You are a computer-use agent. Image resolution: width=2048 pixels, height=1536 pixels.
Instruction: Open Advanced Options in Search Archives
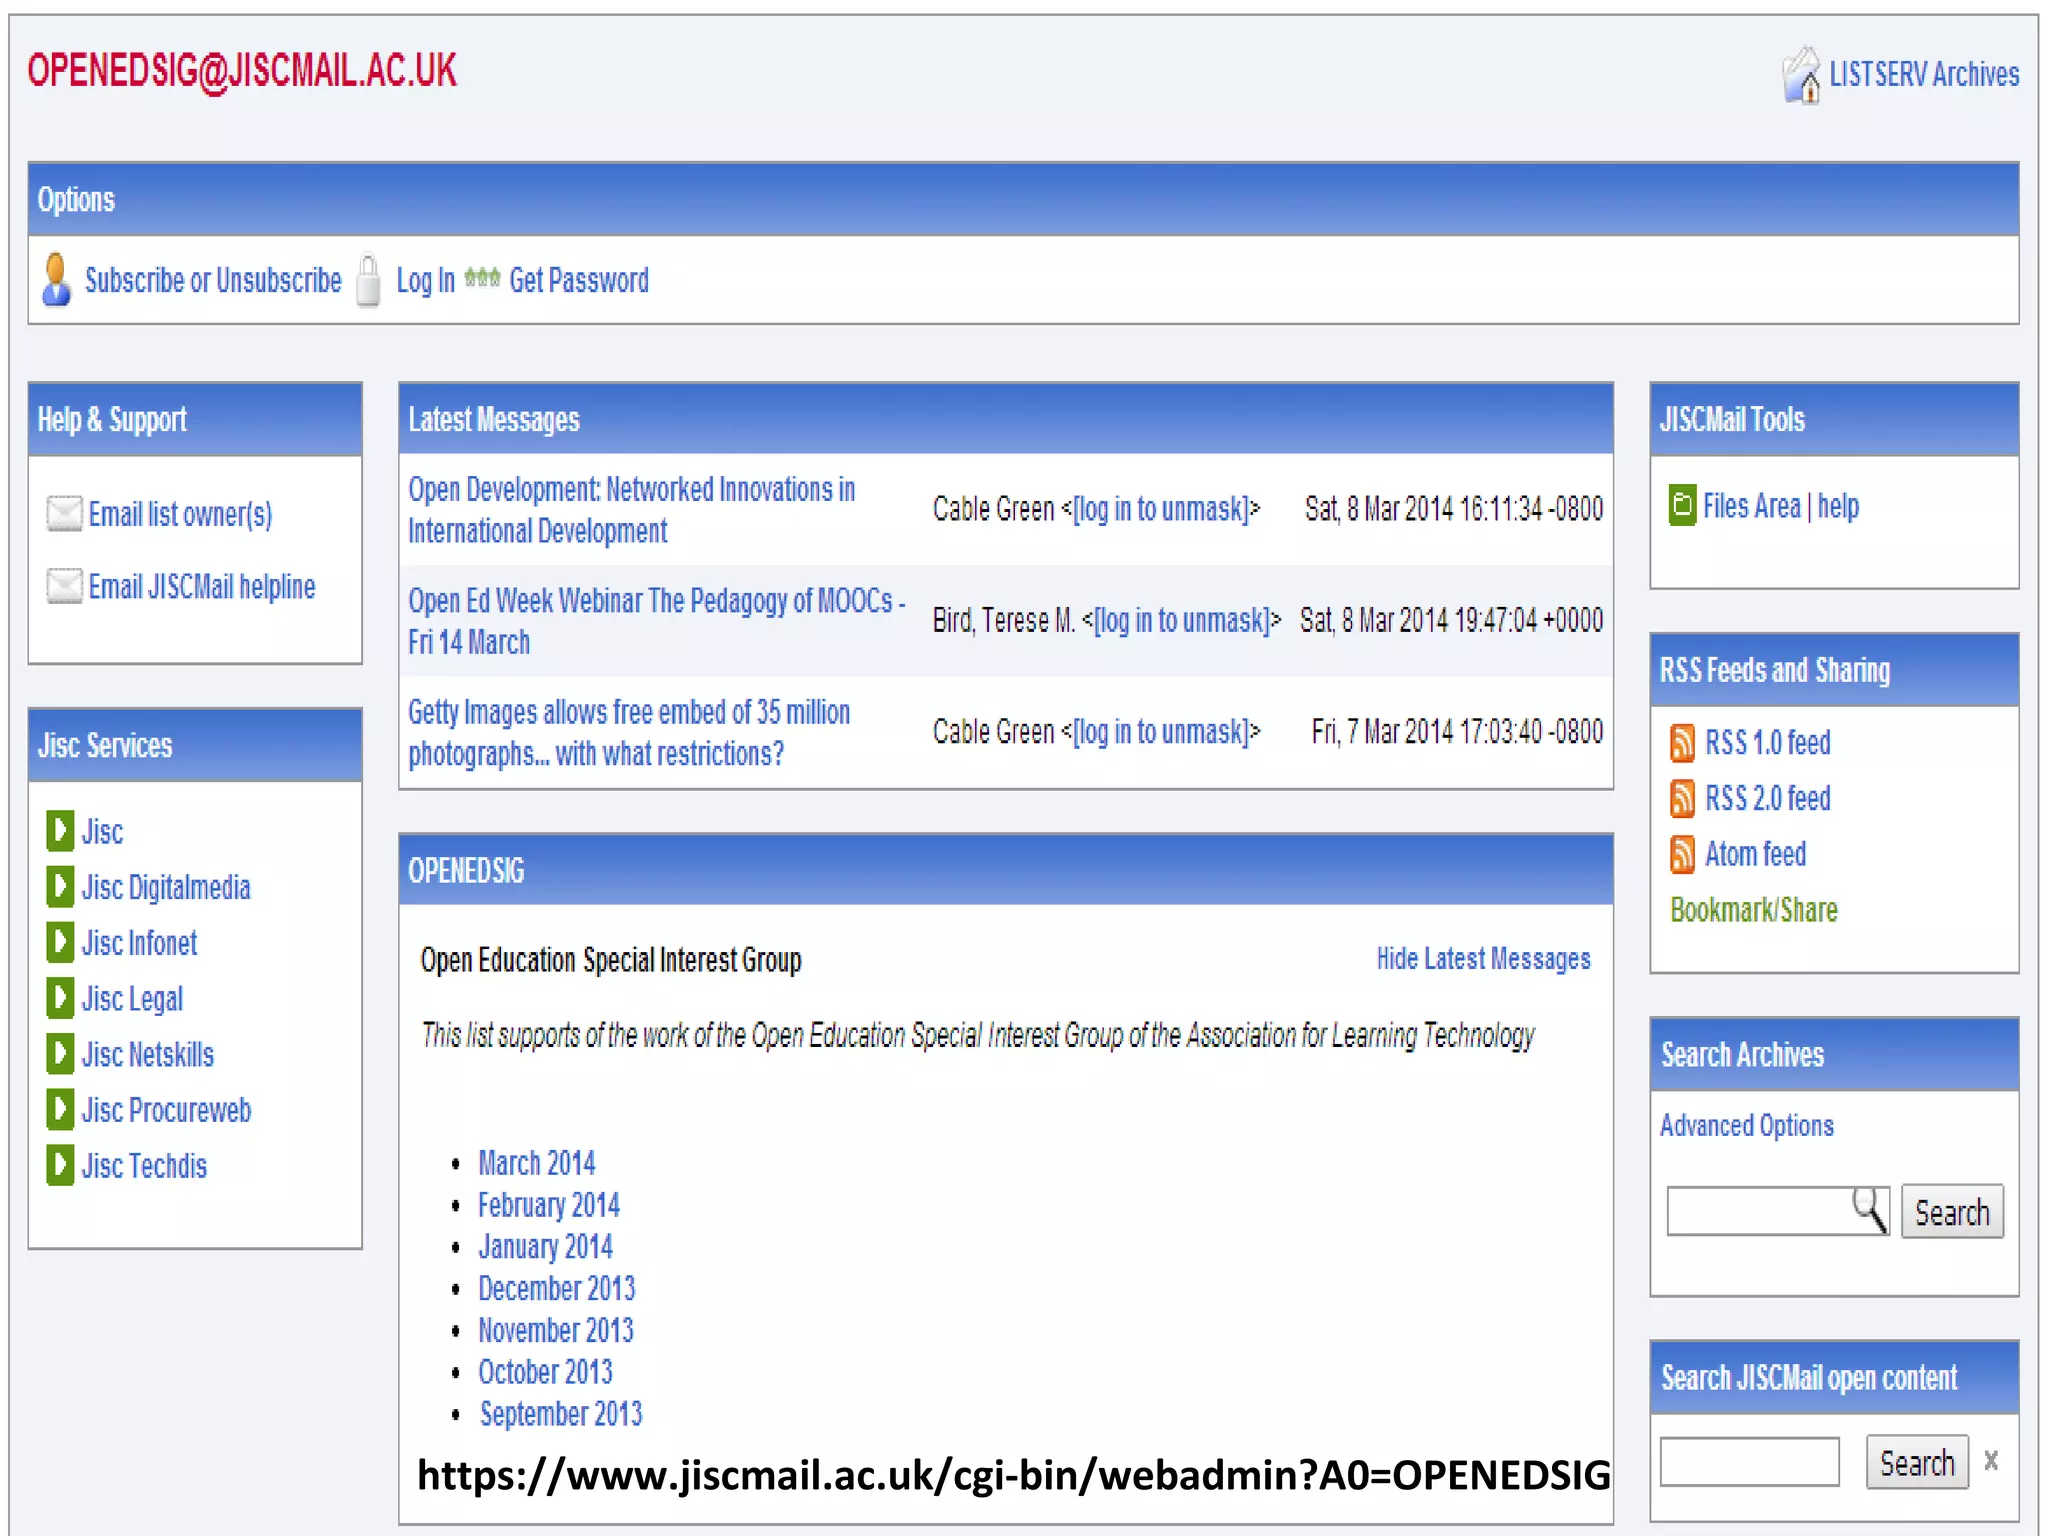(1747, 1126)
